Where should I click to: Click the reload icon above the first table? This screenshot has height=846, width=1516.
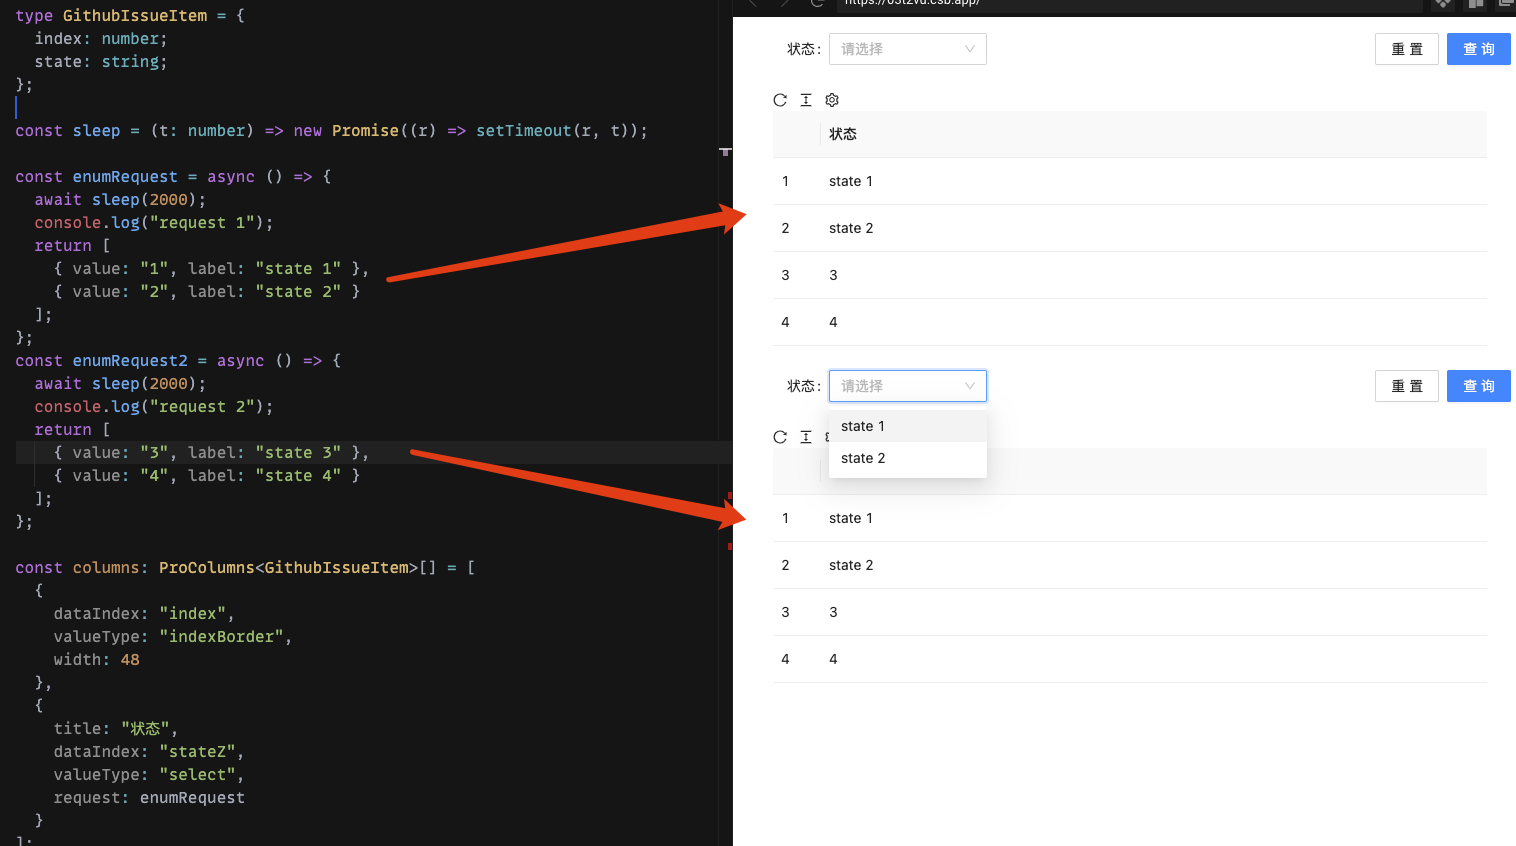point(780,100)
